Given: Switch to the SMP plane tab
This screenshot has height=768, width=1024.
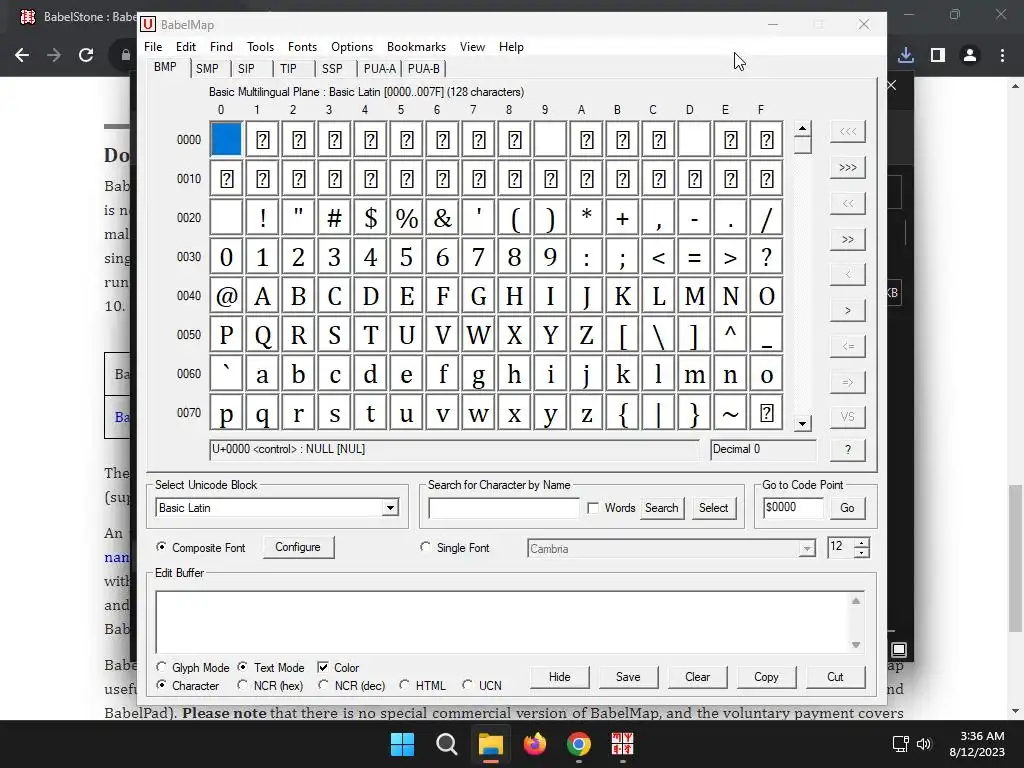Looking at the screenshot, I should [208, 69].
